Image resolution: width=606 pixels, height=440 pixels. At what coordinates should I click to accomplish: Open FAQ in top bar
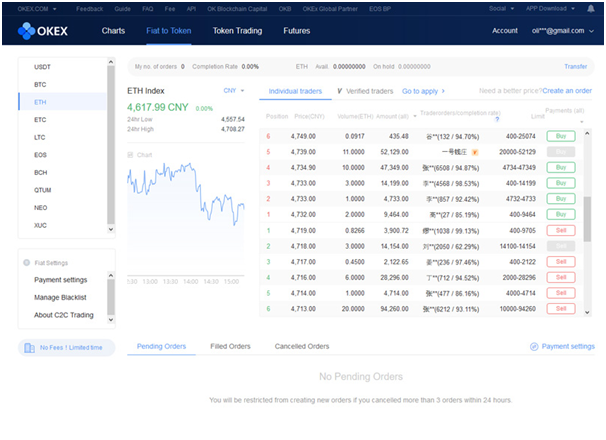[x=148, y=9]
